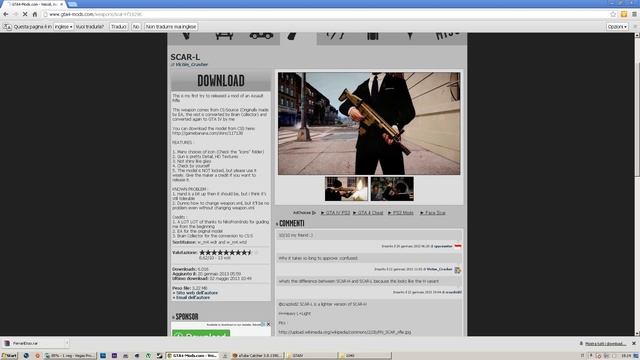Open author Mickie_Crusher profile link
Screen dimensions: 640x360
191,64
